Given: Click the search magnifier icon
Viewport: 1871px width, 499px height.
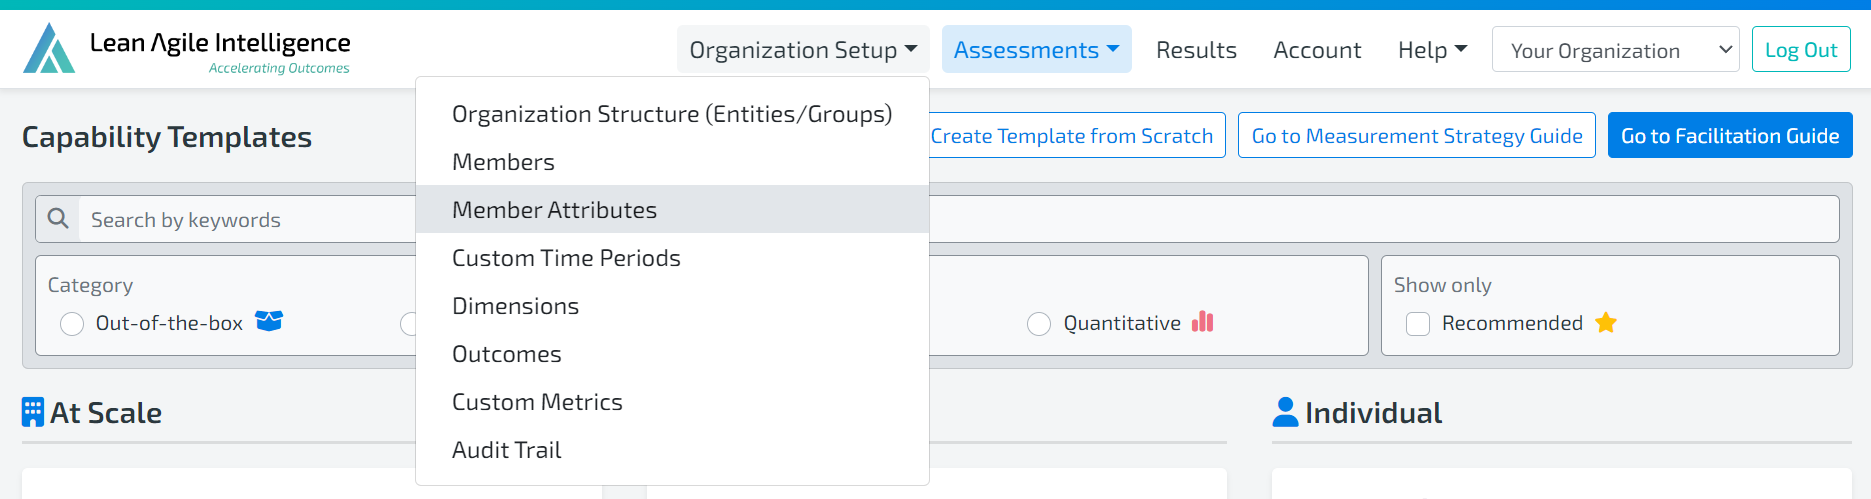Looking at the screenshot, I should (x=58, y=218).
